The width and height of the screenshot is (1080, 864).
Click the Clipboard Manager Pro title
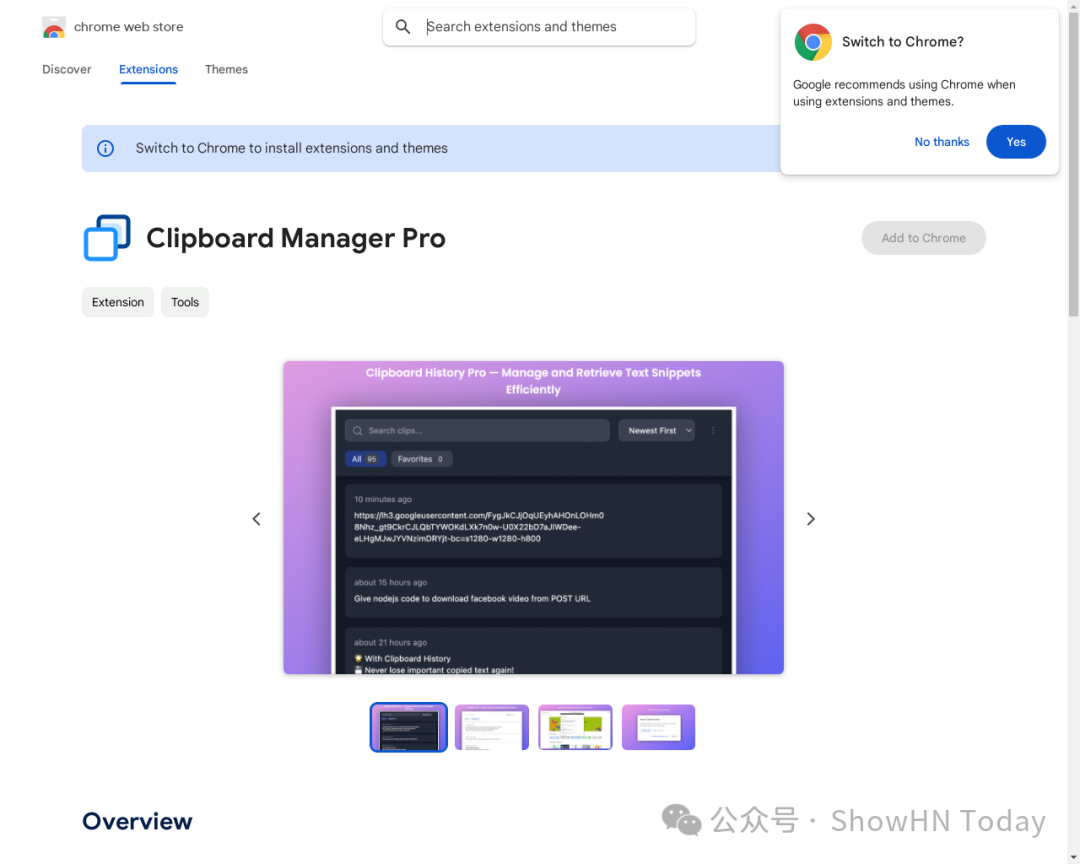click(295, 238)
